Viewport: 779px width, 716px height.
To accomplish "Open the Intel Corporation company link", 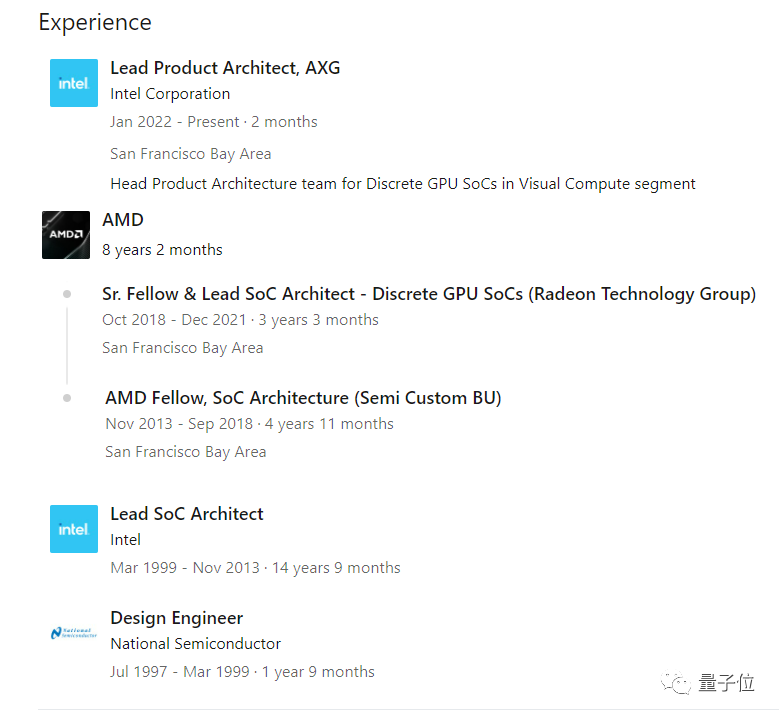I will [170, 94].
